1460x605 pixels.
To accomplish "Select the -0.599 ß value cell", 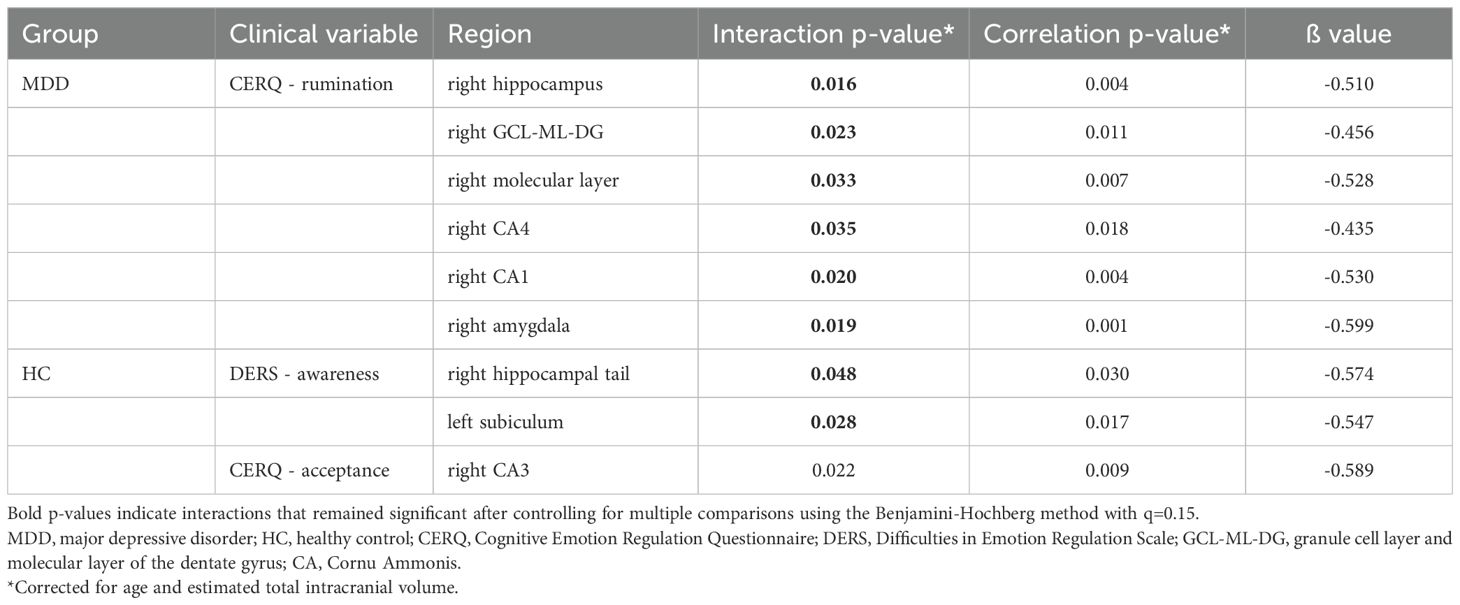I will click(1347, 325).
